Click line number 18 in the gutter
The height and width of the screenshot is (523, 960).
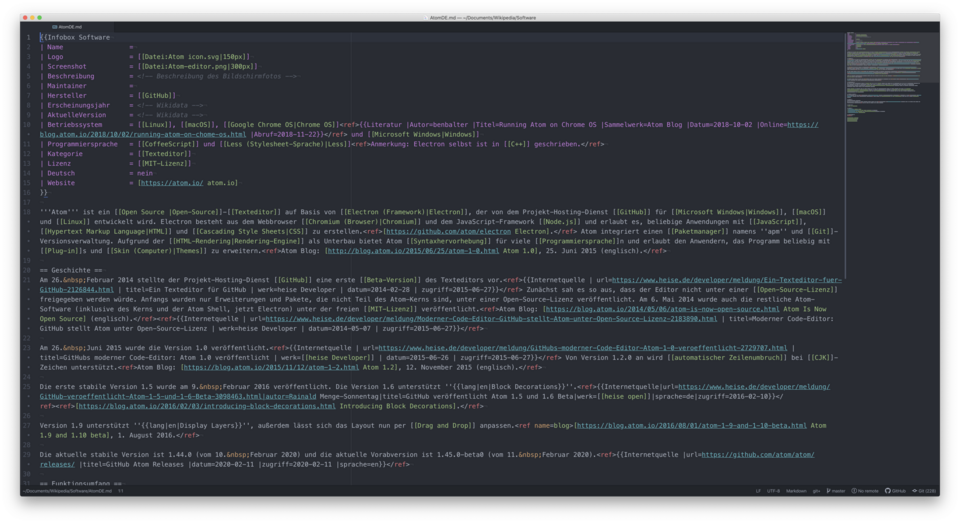(27, 212)
